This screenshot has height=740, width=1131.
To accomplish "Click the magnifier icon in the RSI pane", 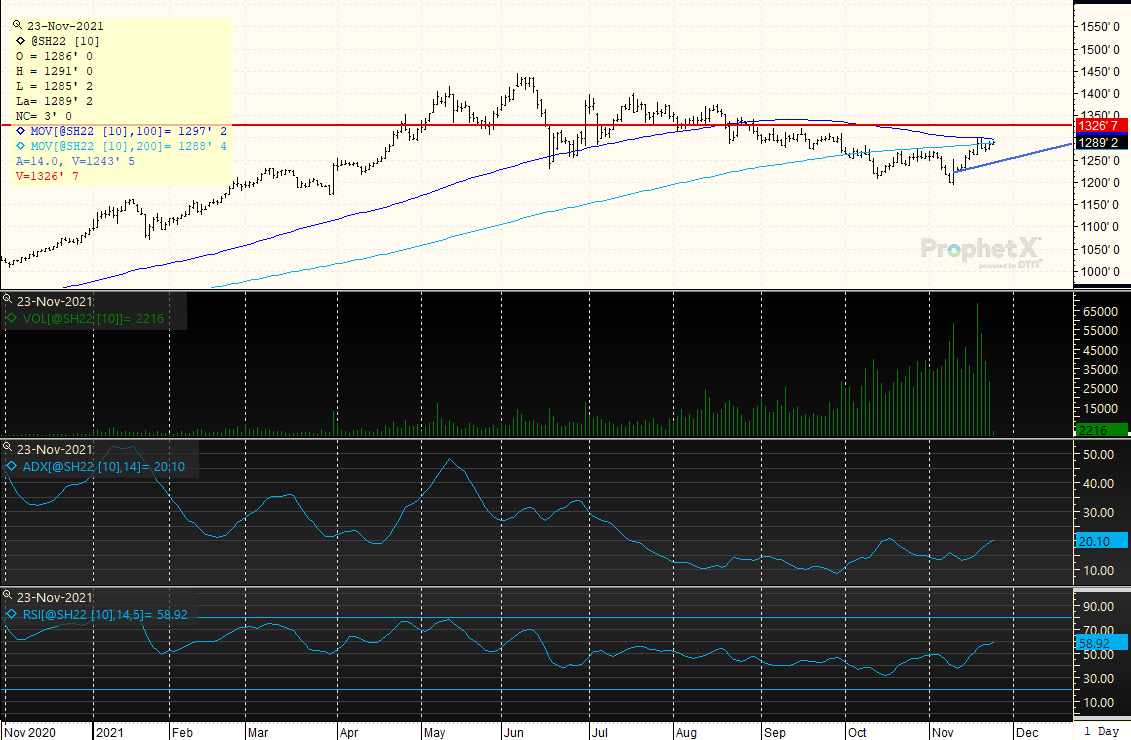I will [9, 596].
